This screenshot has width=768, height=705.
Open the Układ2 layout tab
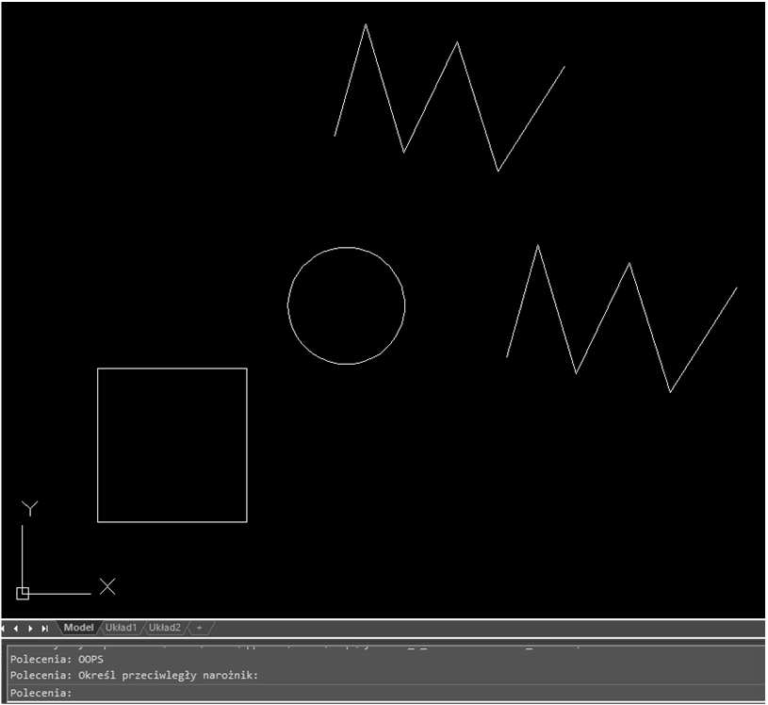pos(165,628)
